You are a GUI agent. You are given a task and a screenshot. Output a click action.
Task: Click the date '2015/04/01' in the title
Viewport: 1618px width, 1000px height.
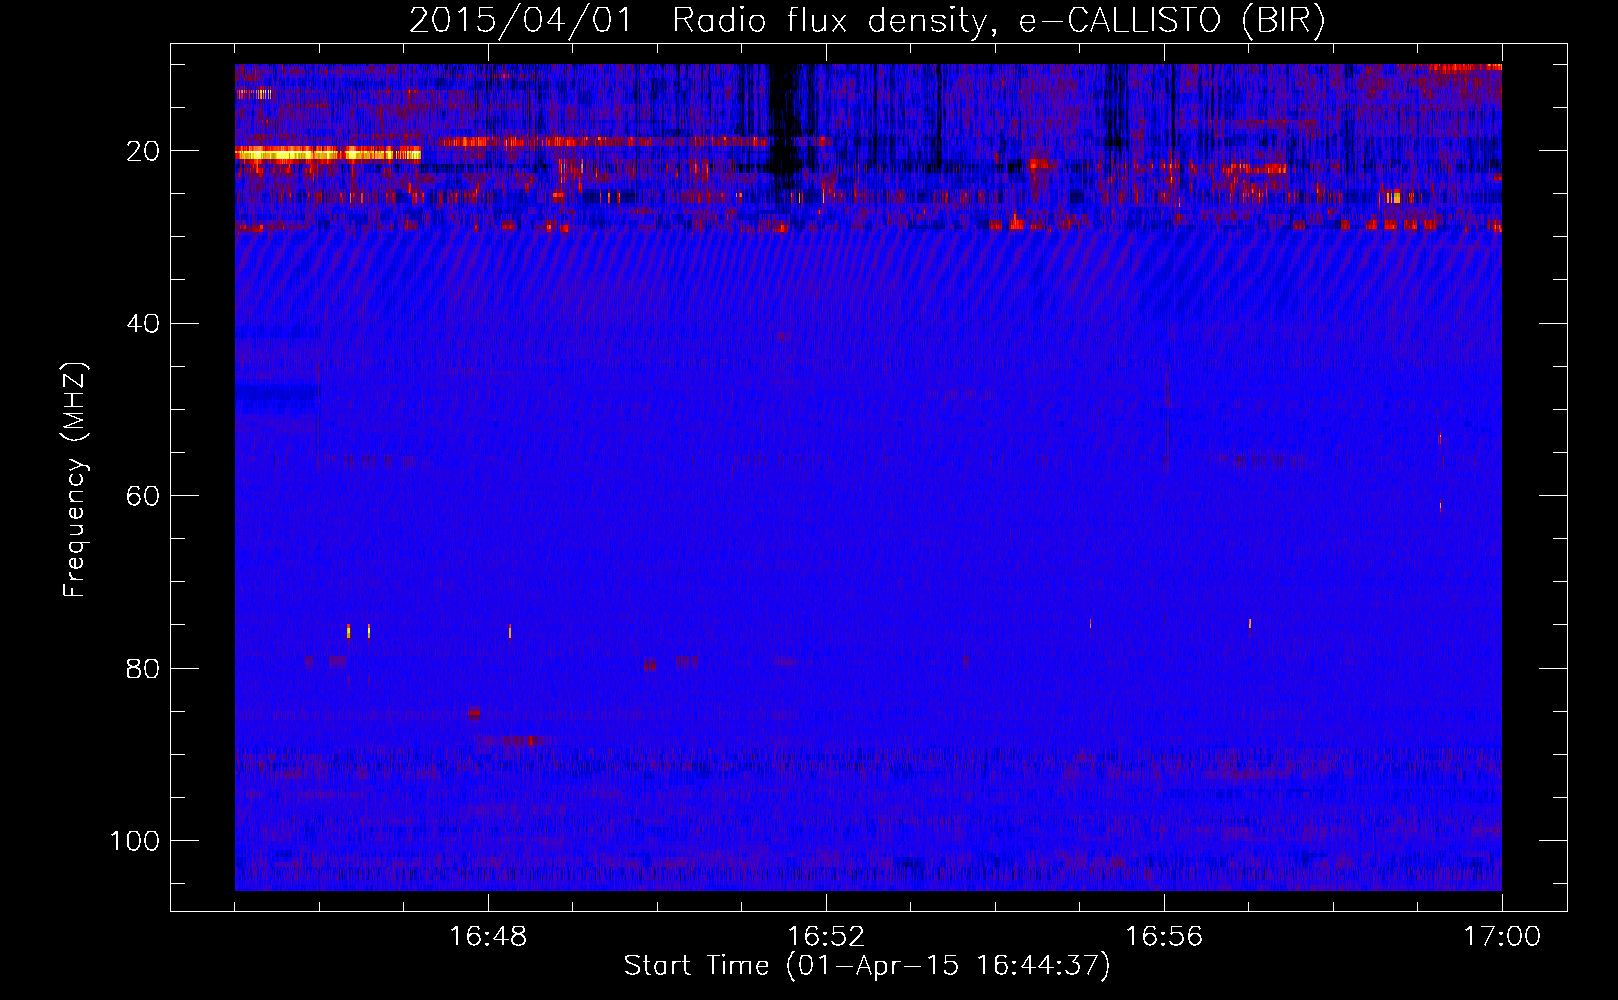click(x=521, y=21)
